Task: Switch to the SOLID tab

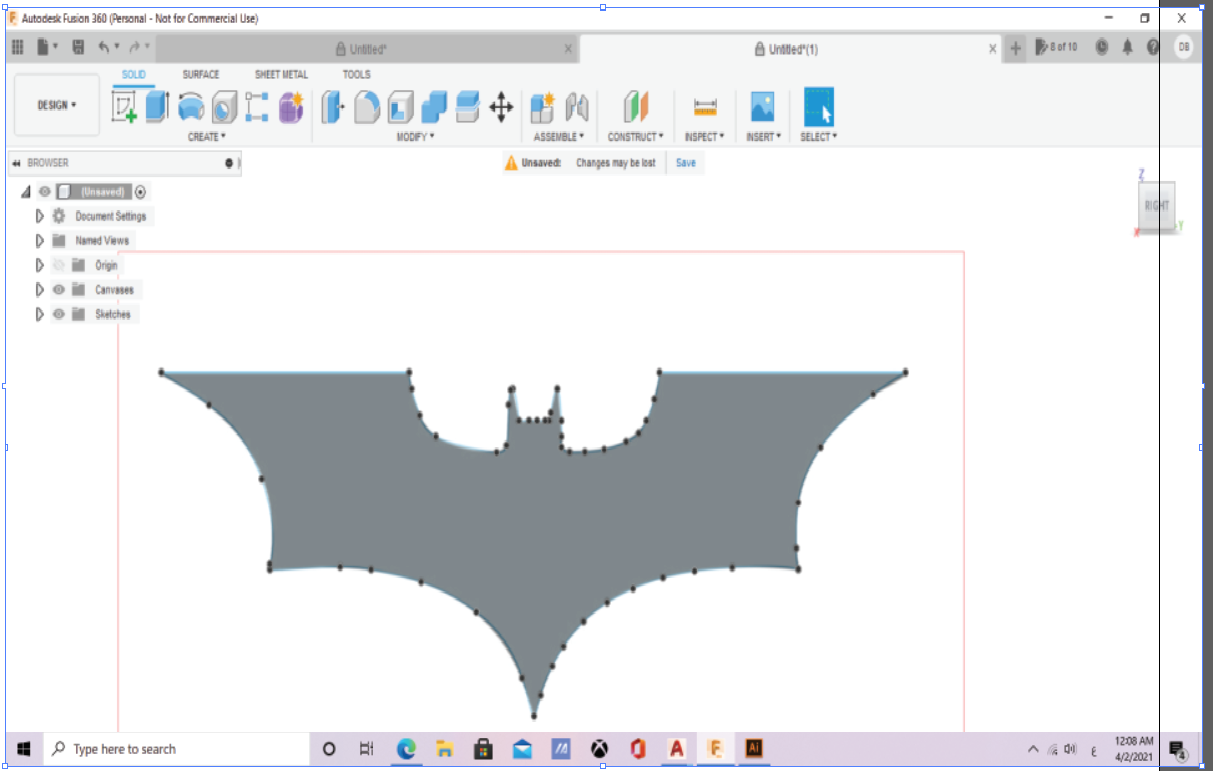Action: (134, 74)
